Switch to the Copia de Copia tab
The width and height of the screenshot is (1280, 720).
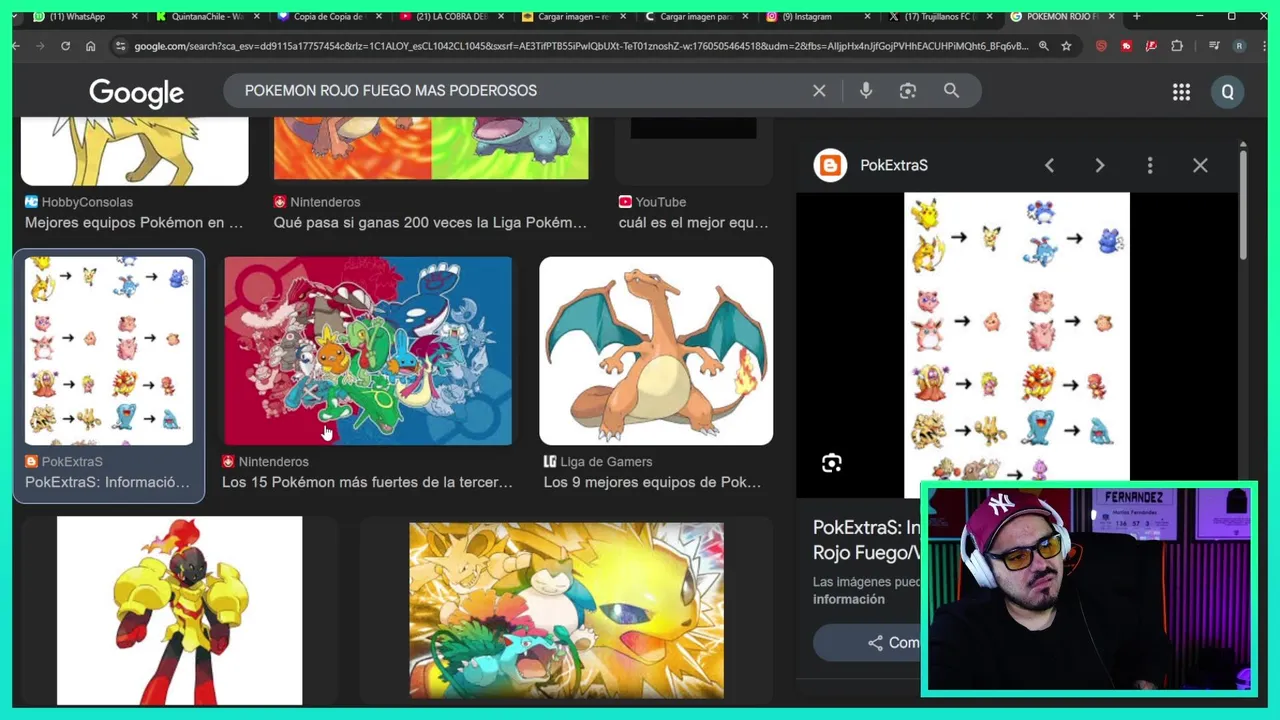tap(329, 17)
